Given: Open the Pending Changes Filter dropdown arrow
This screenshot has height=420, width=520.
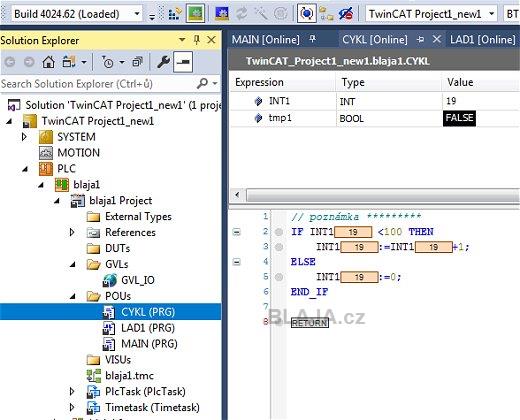Looking at the screenshot, I should 122,62.
